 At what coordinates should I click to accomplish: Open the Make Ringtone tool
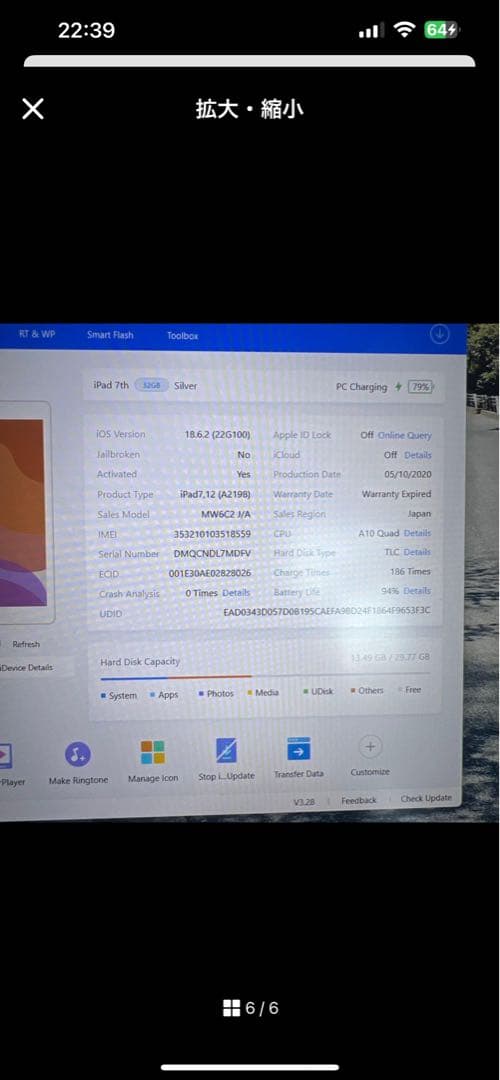78,755
